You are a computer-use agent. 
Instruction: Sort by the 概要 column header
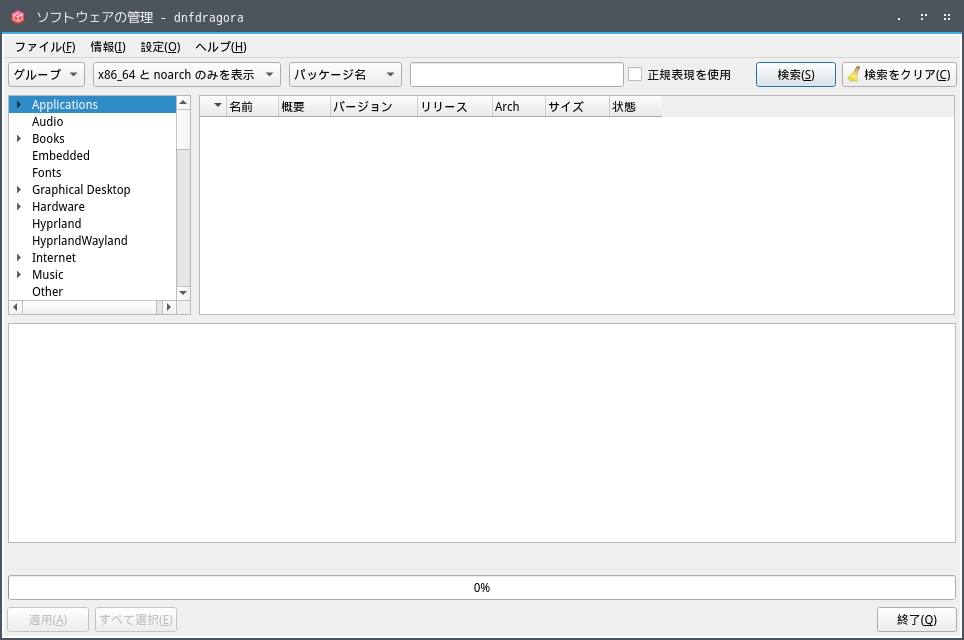(304, 106)
